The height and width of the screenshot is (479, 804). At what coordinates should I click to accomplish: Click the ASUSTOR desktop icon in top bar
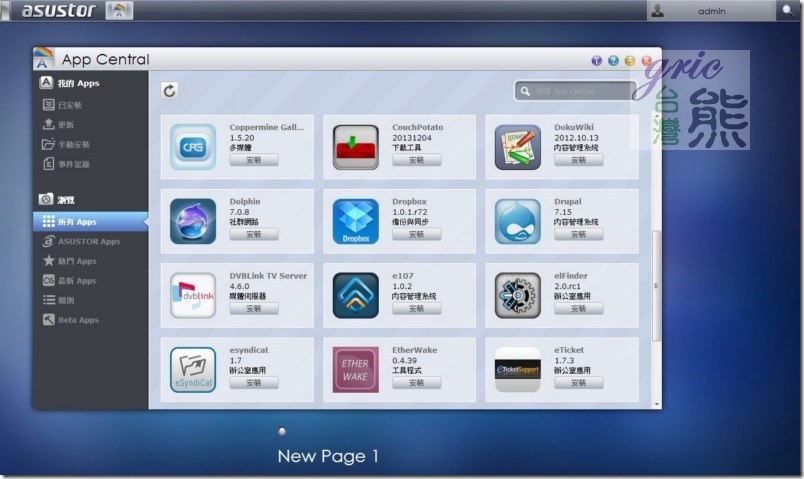pos(119,10)
